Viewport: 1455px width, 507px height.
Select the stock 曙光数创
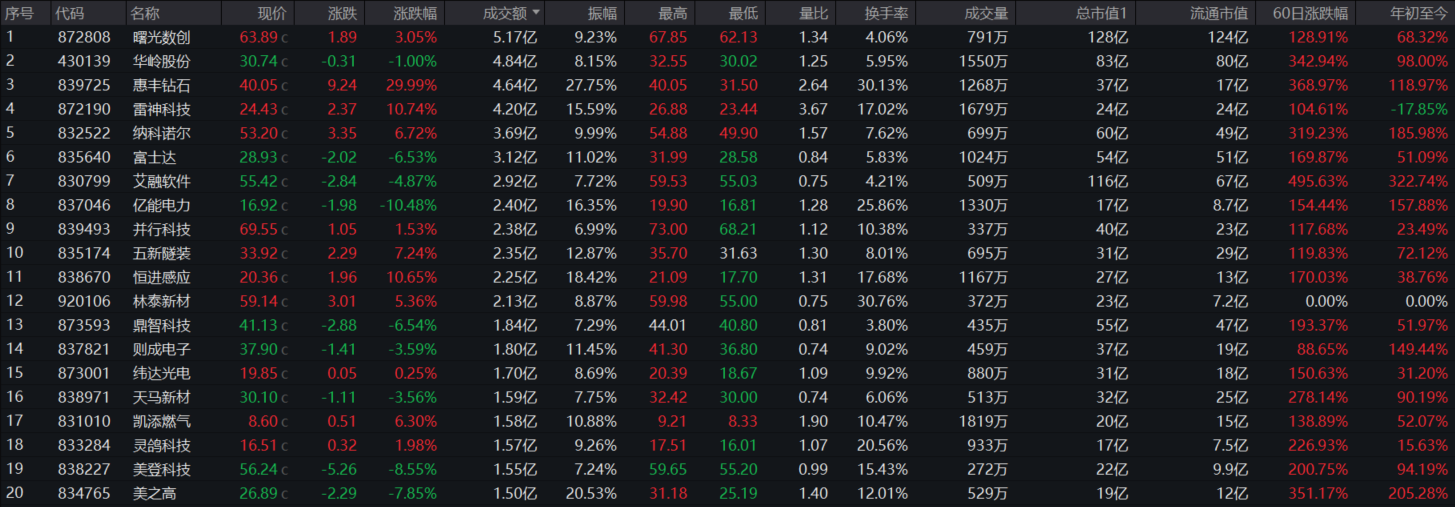[161, 37]
